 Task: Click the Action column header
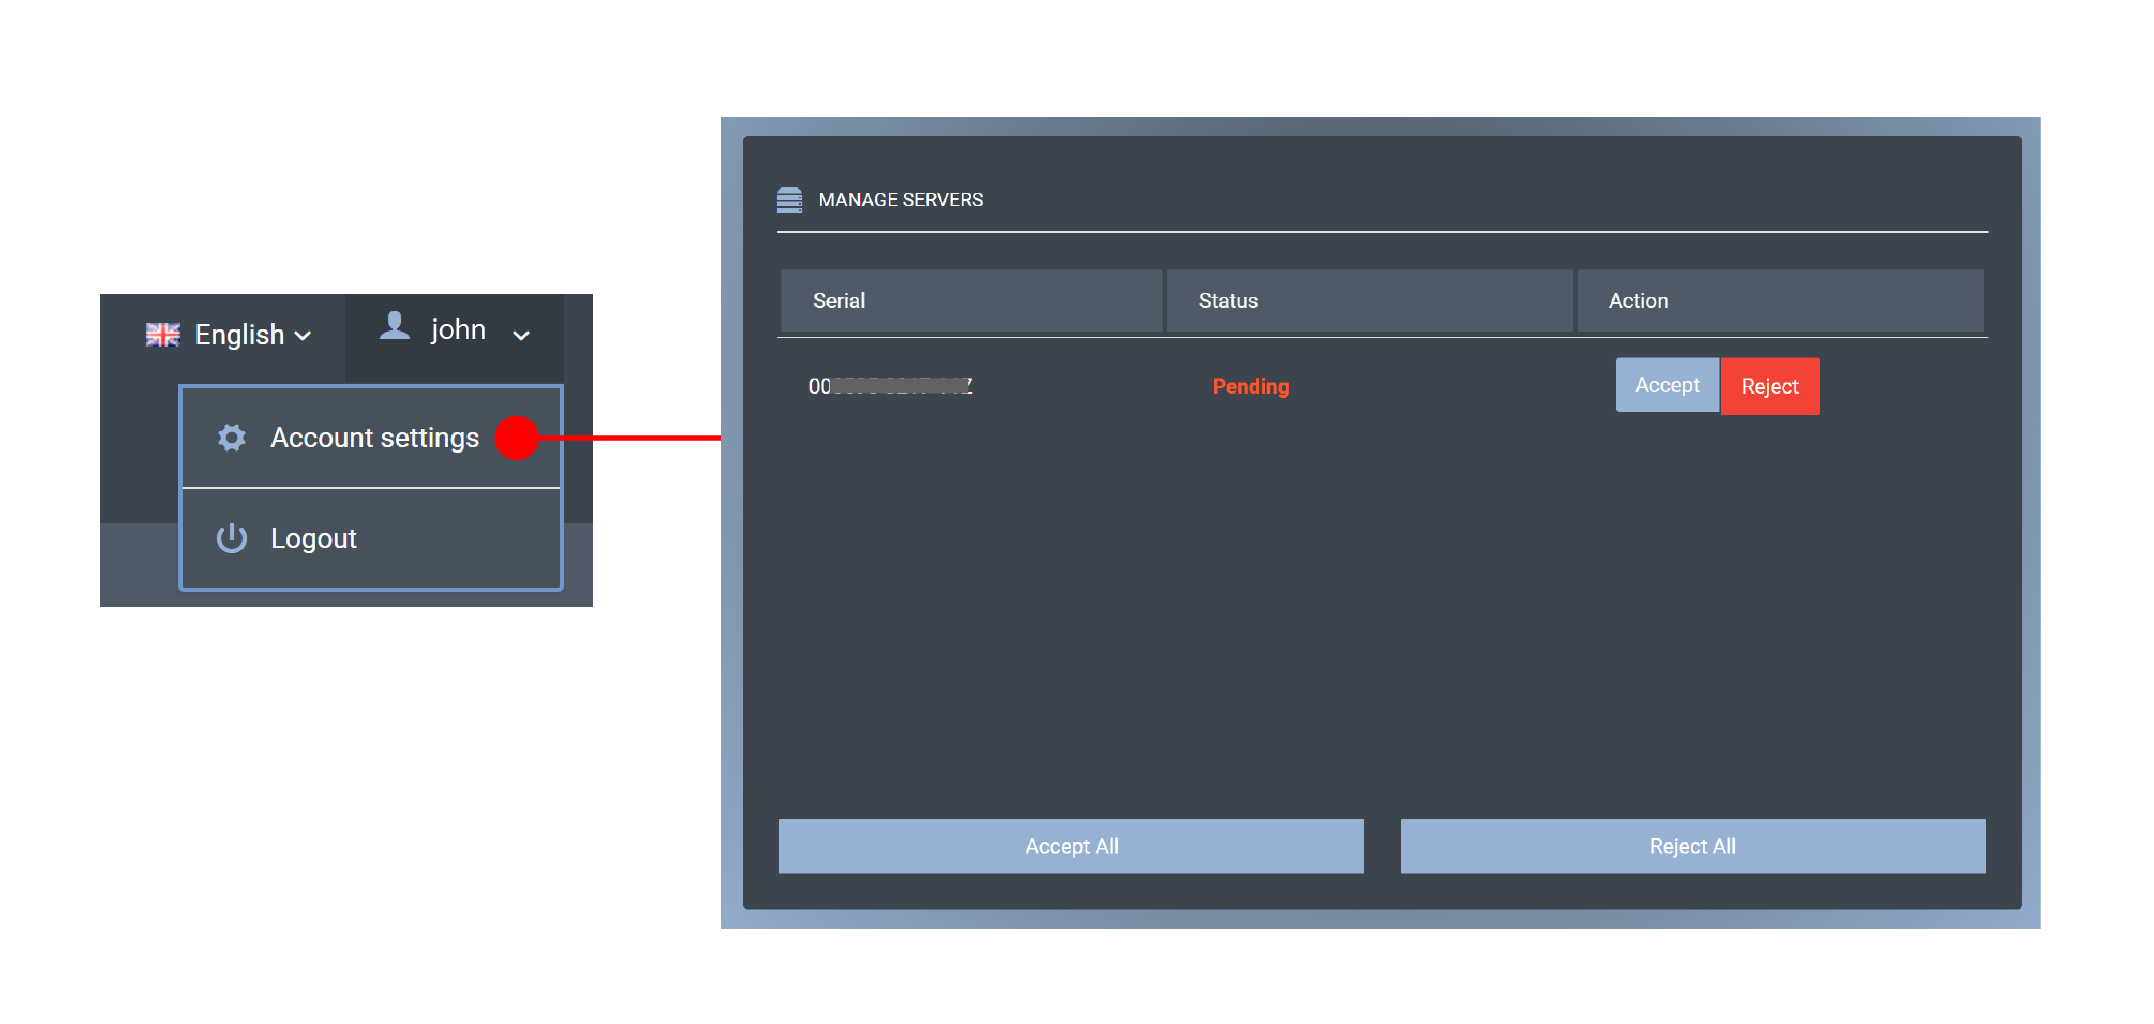point(1638,301)
